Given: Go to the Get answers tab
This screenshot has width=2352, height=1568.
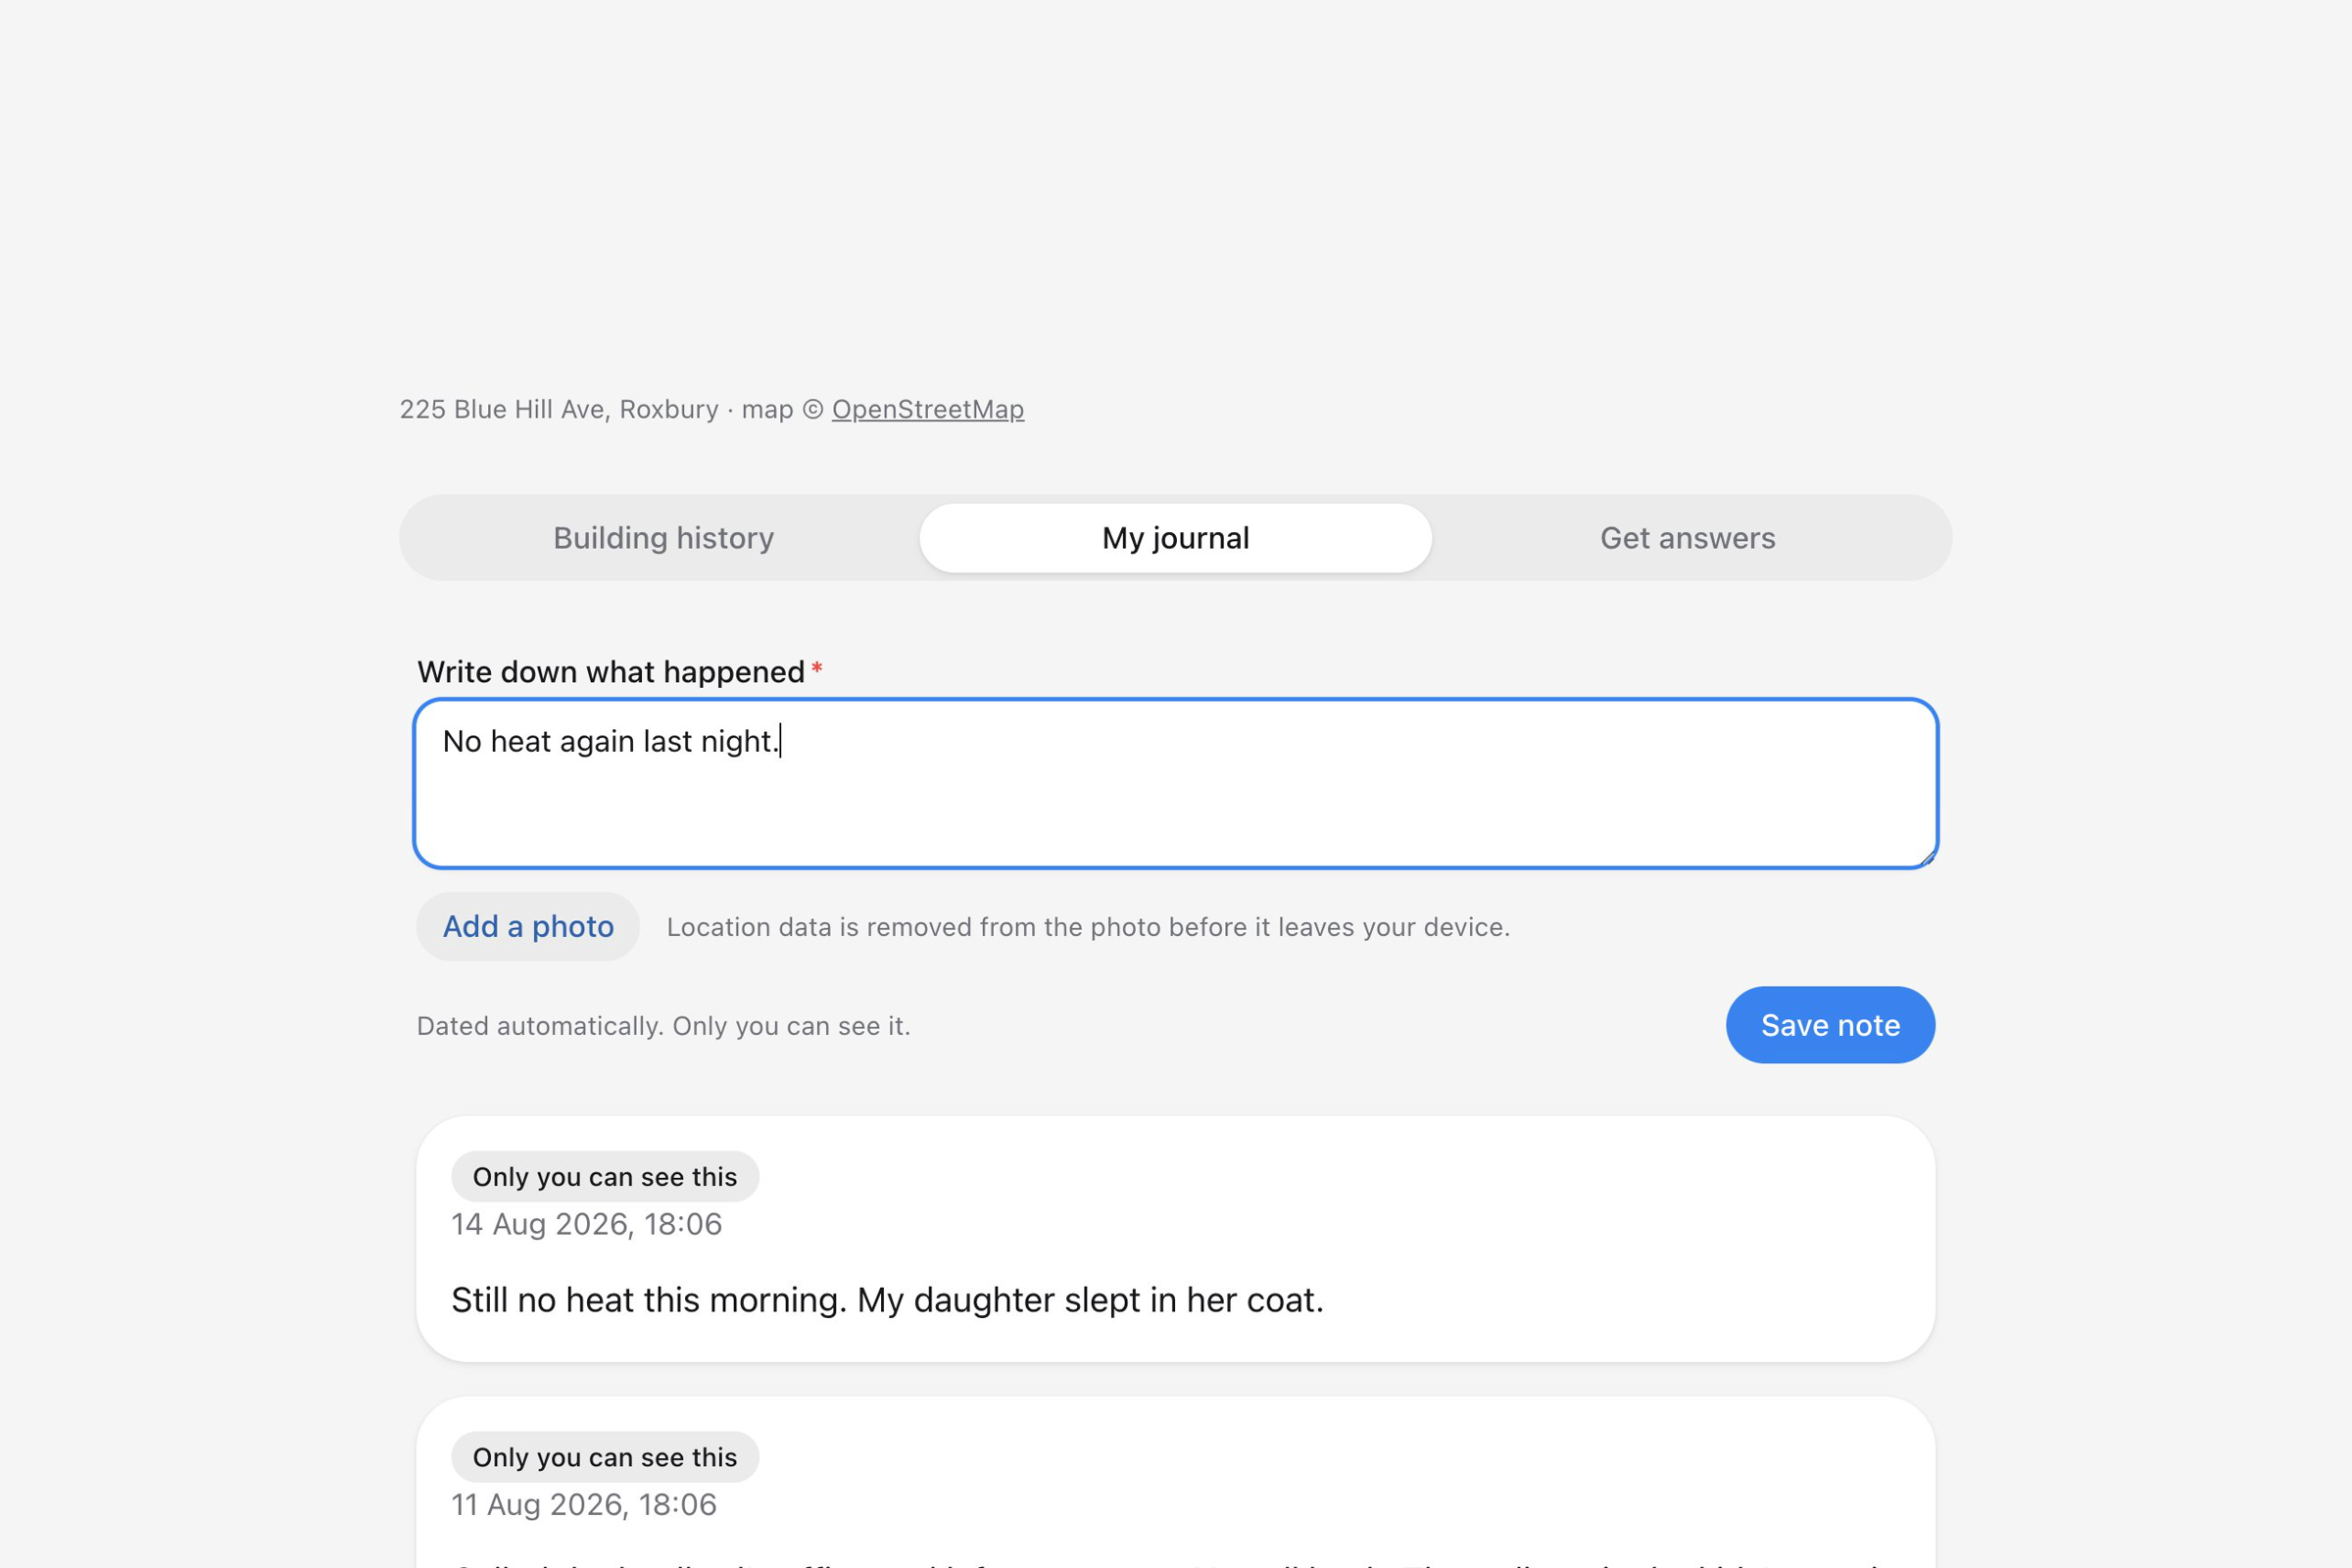Looking at the screenshot, I should pos(1688,538).
